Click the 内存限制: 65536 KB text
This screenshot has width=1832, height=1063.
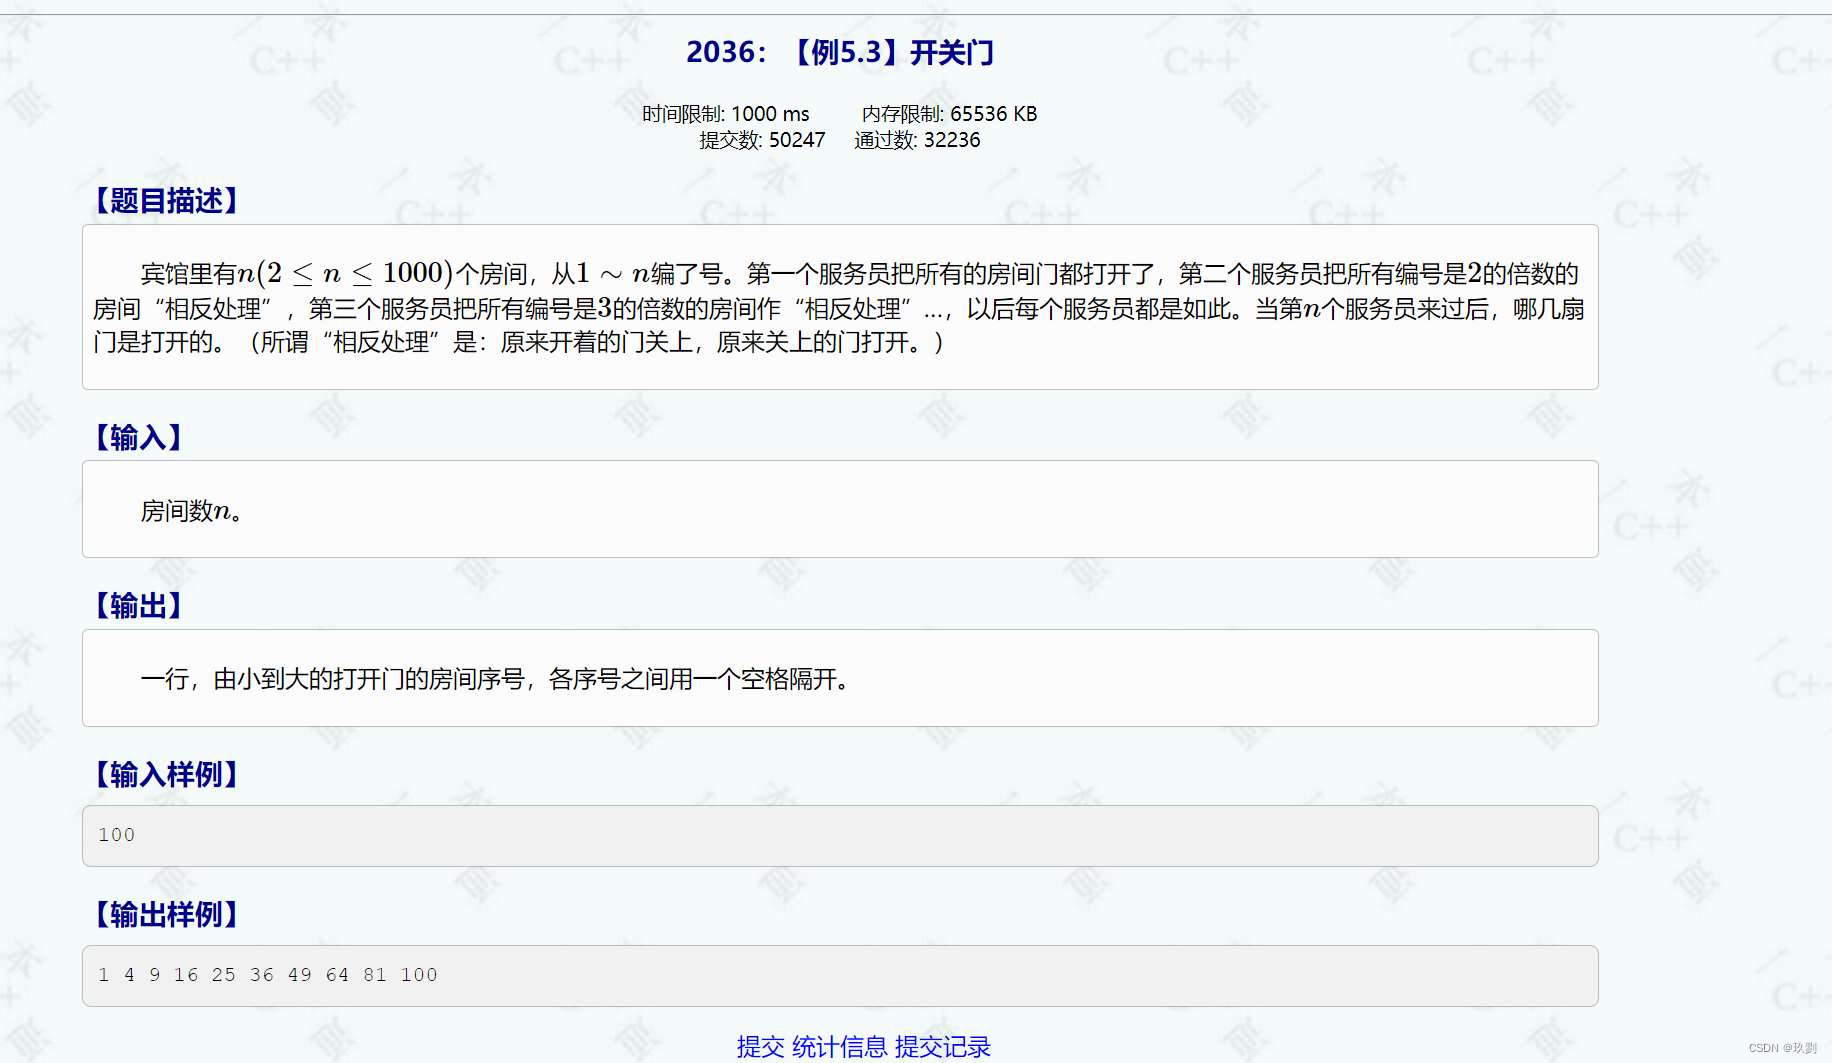(950, 114)
